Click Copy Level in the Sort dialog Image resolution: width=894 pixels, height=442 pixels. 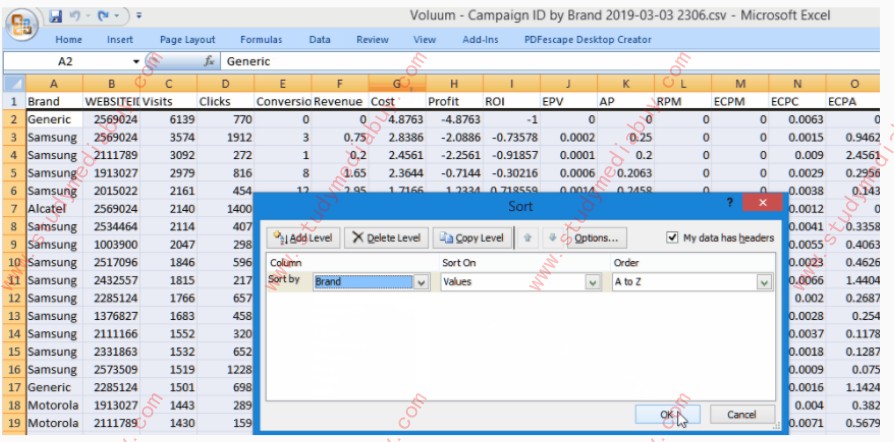472,238
